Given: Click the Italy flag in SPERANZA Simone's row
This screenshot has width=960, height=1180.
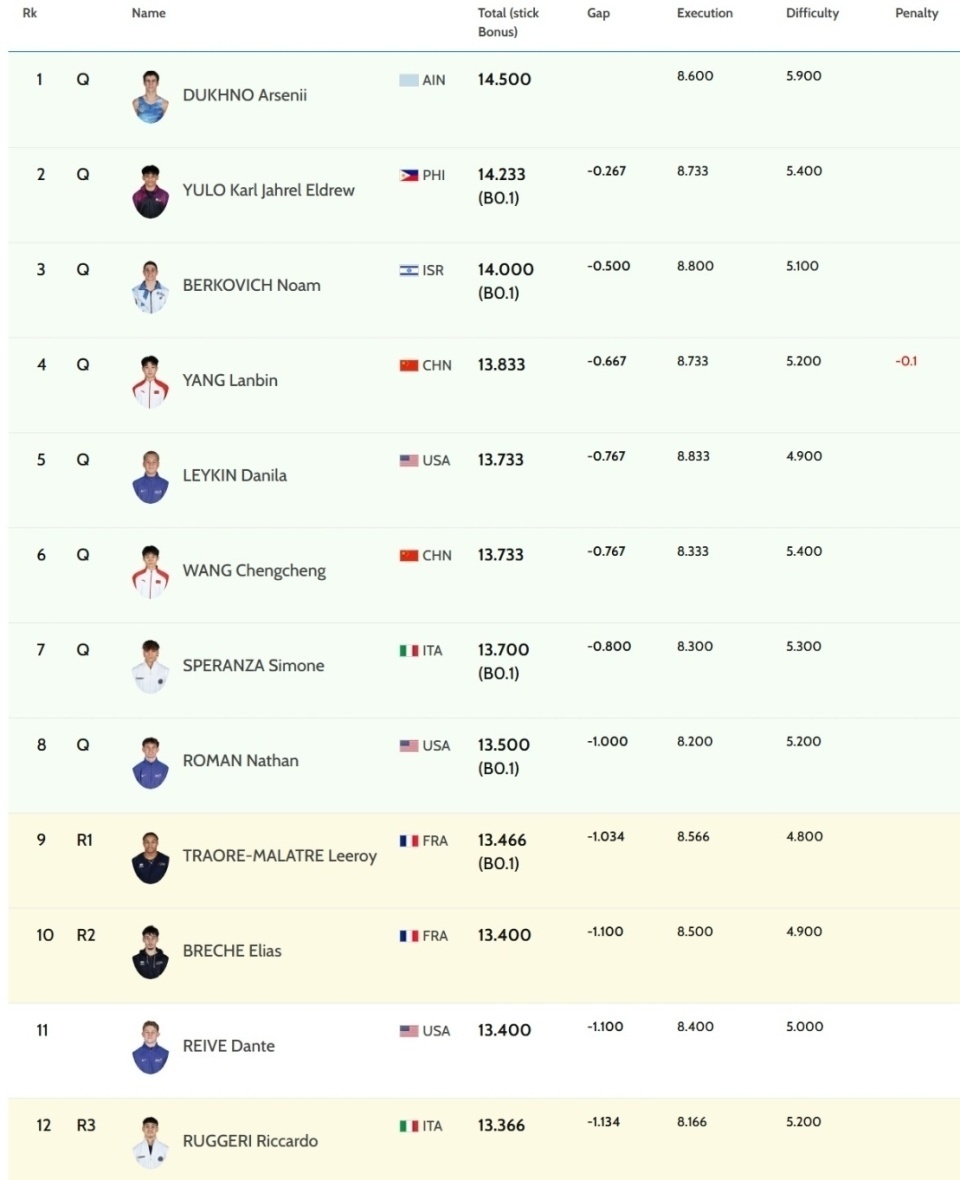Looking at the screenshot, I should click(409, 650).
